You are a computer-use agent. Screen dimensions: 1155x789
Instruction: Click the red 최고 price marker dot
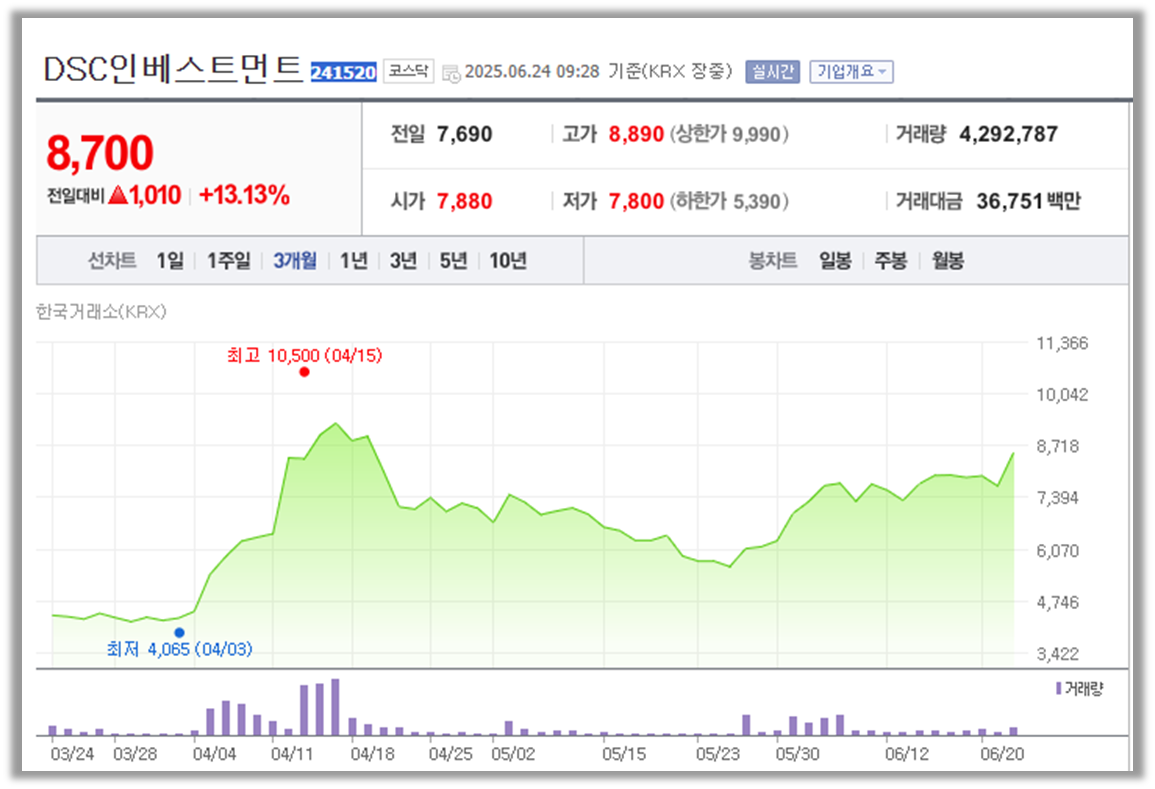point(304,372)
